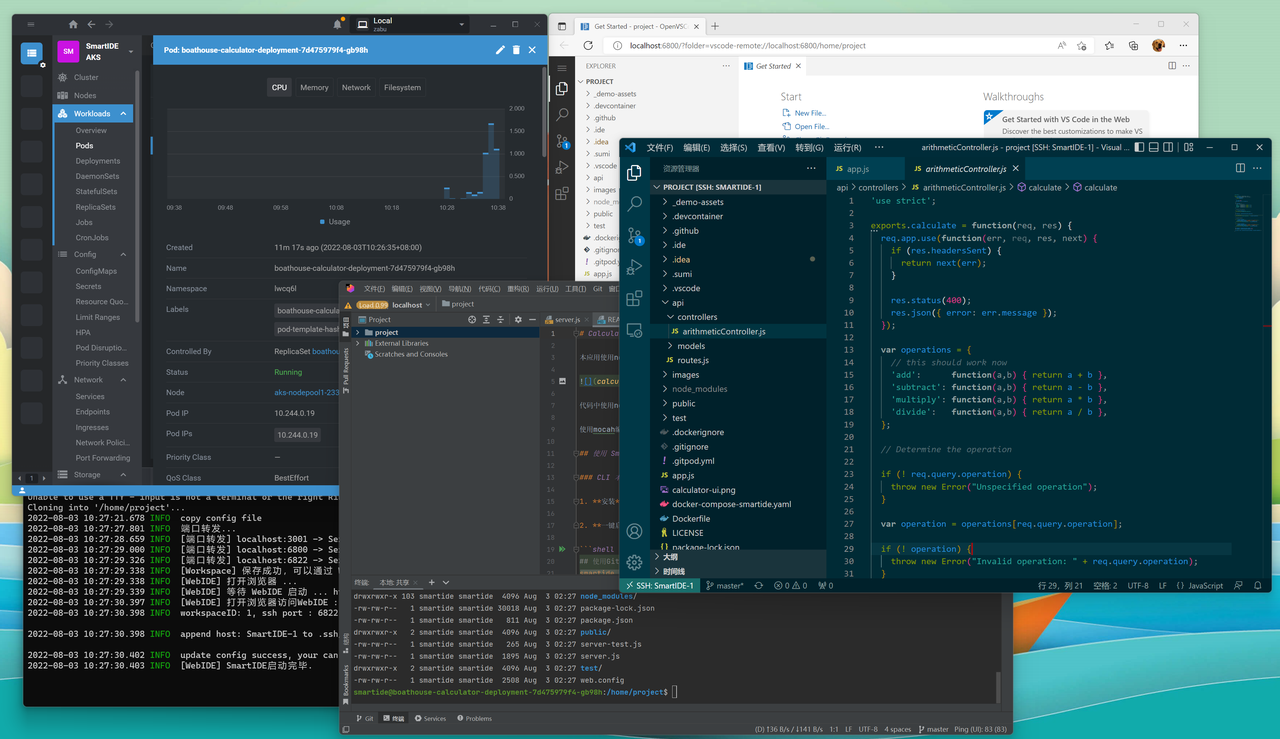This screenshot has height=739, width=1280.
Task: Open Remote Explorer in desktop VS Code
Action: (634, 330)
